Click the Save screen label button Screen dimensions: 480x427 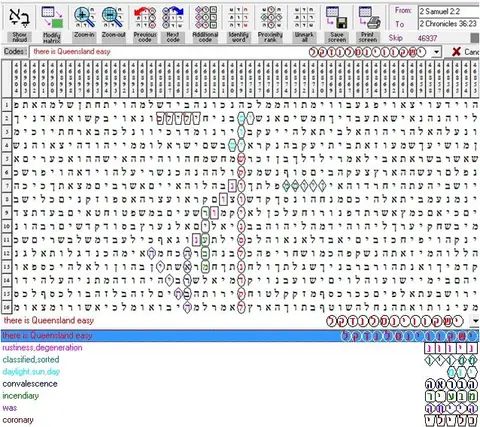tap(337, 37)
